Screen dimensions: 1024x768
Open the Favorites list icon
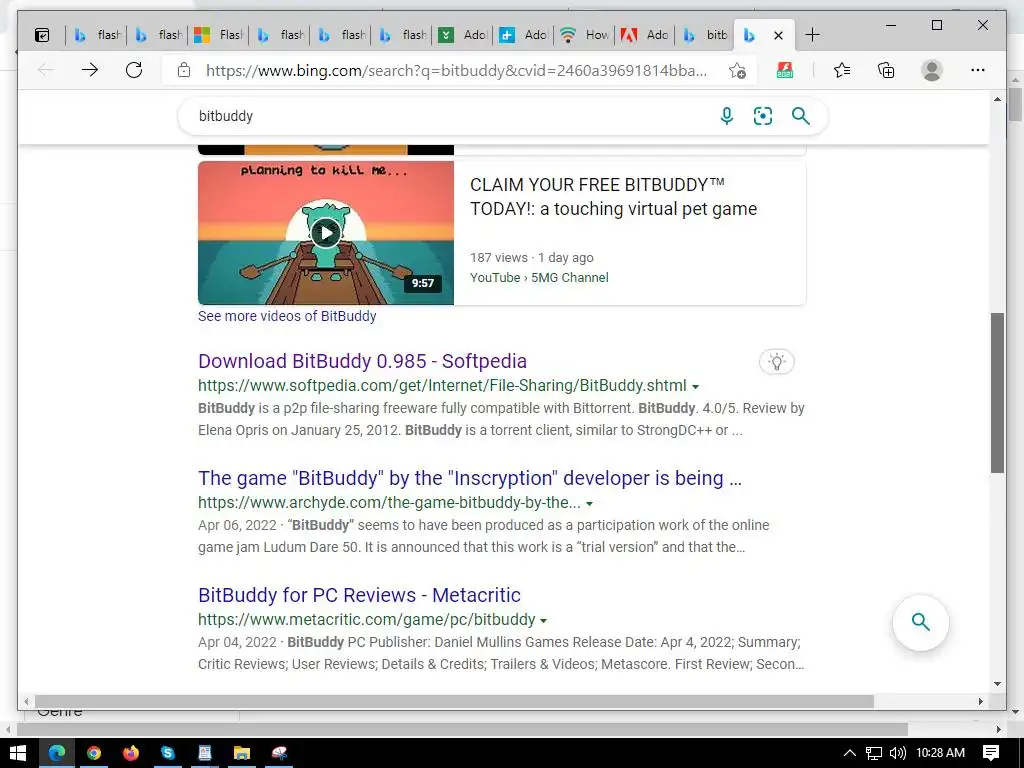point(842,70)
